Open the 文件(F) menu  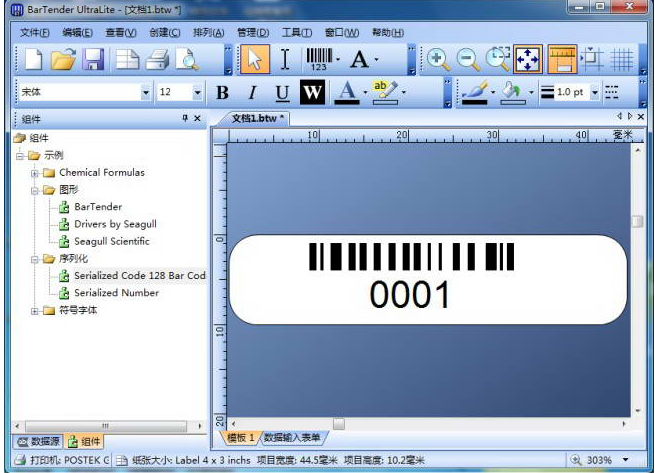tap(35, 33)
